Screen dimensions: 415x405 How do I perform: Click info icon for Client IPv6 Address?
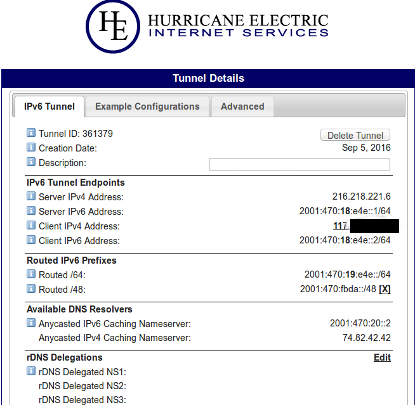[31, 240]
